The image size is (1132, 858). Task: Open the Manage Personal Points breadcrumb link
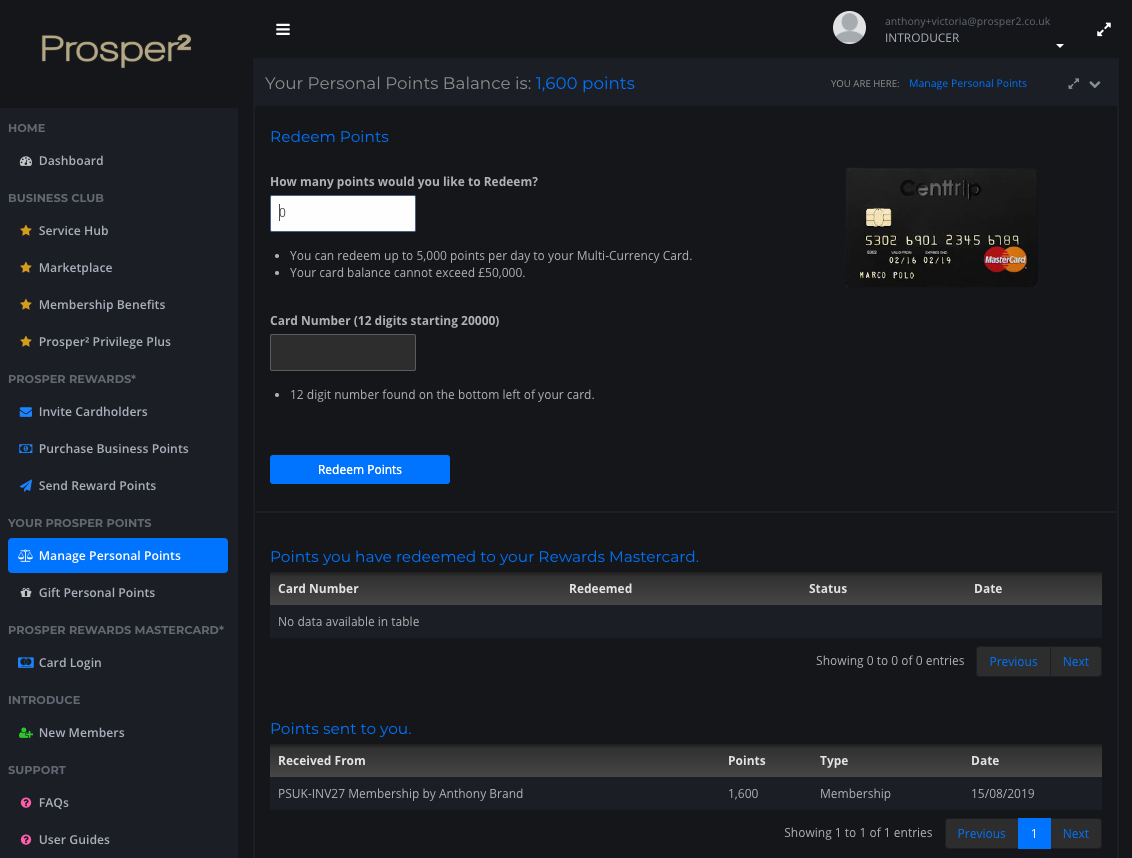[x=967, y=84]
